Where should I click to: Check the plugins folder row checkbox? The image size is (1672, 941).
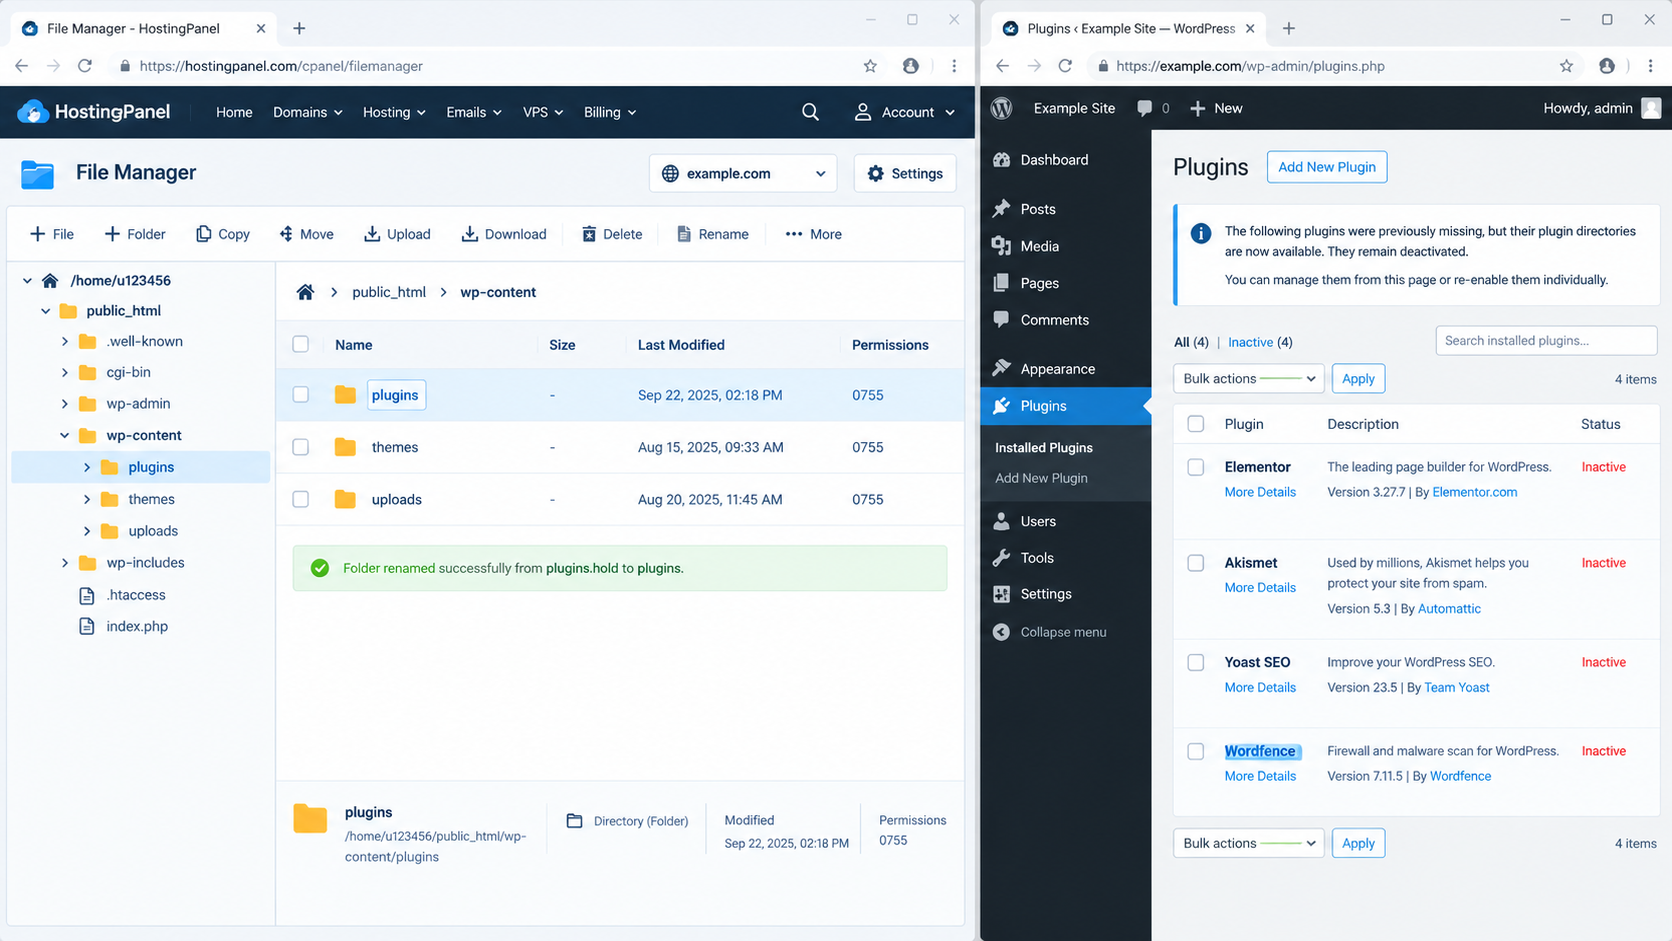[300, 395]
